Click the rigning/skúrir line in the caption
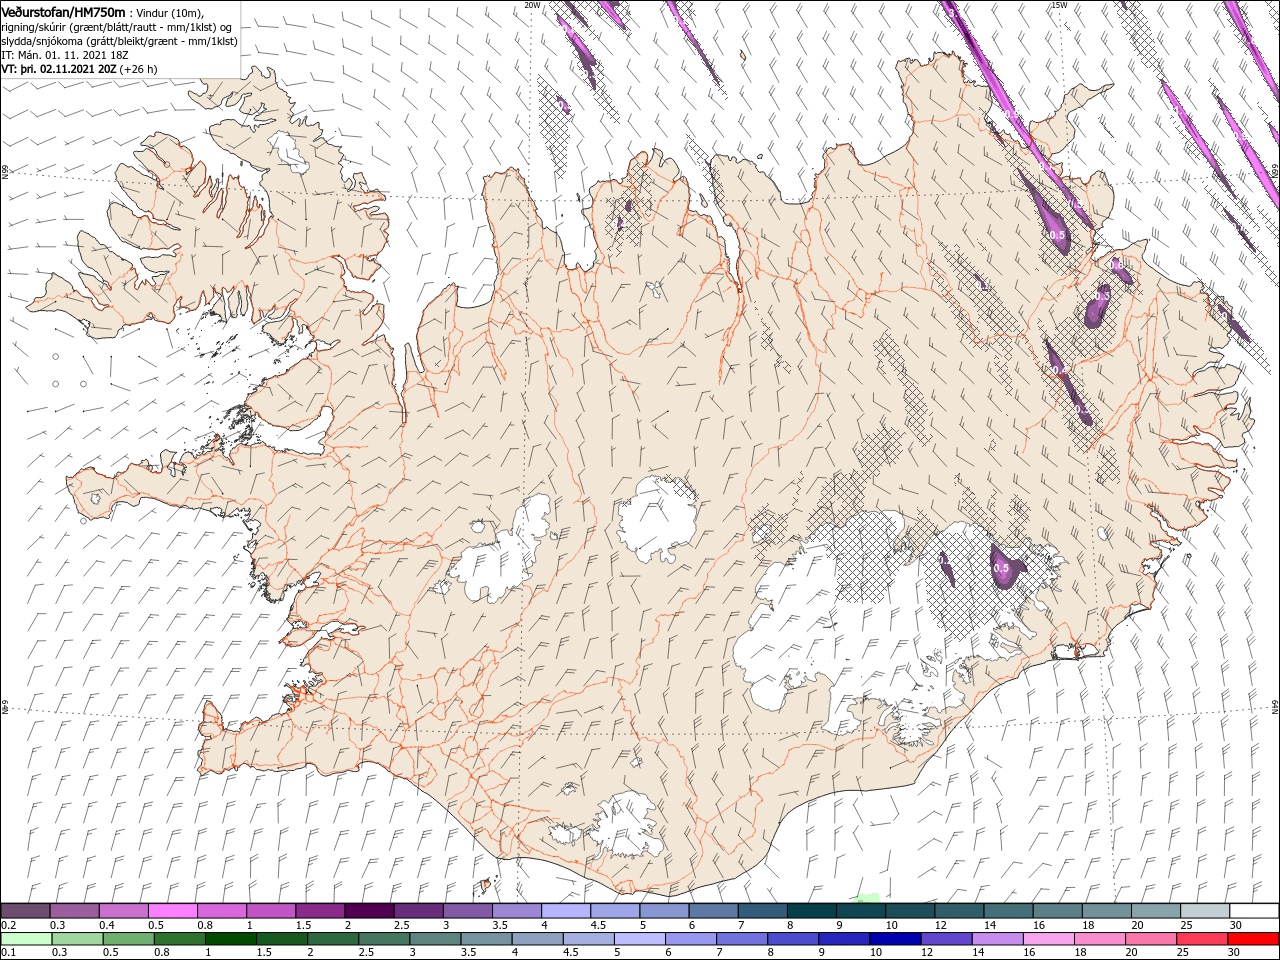 [x=115, y=27]
